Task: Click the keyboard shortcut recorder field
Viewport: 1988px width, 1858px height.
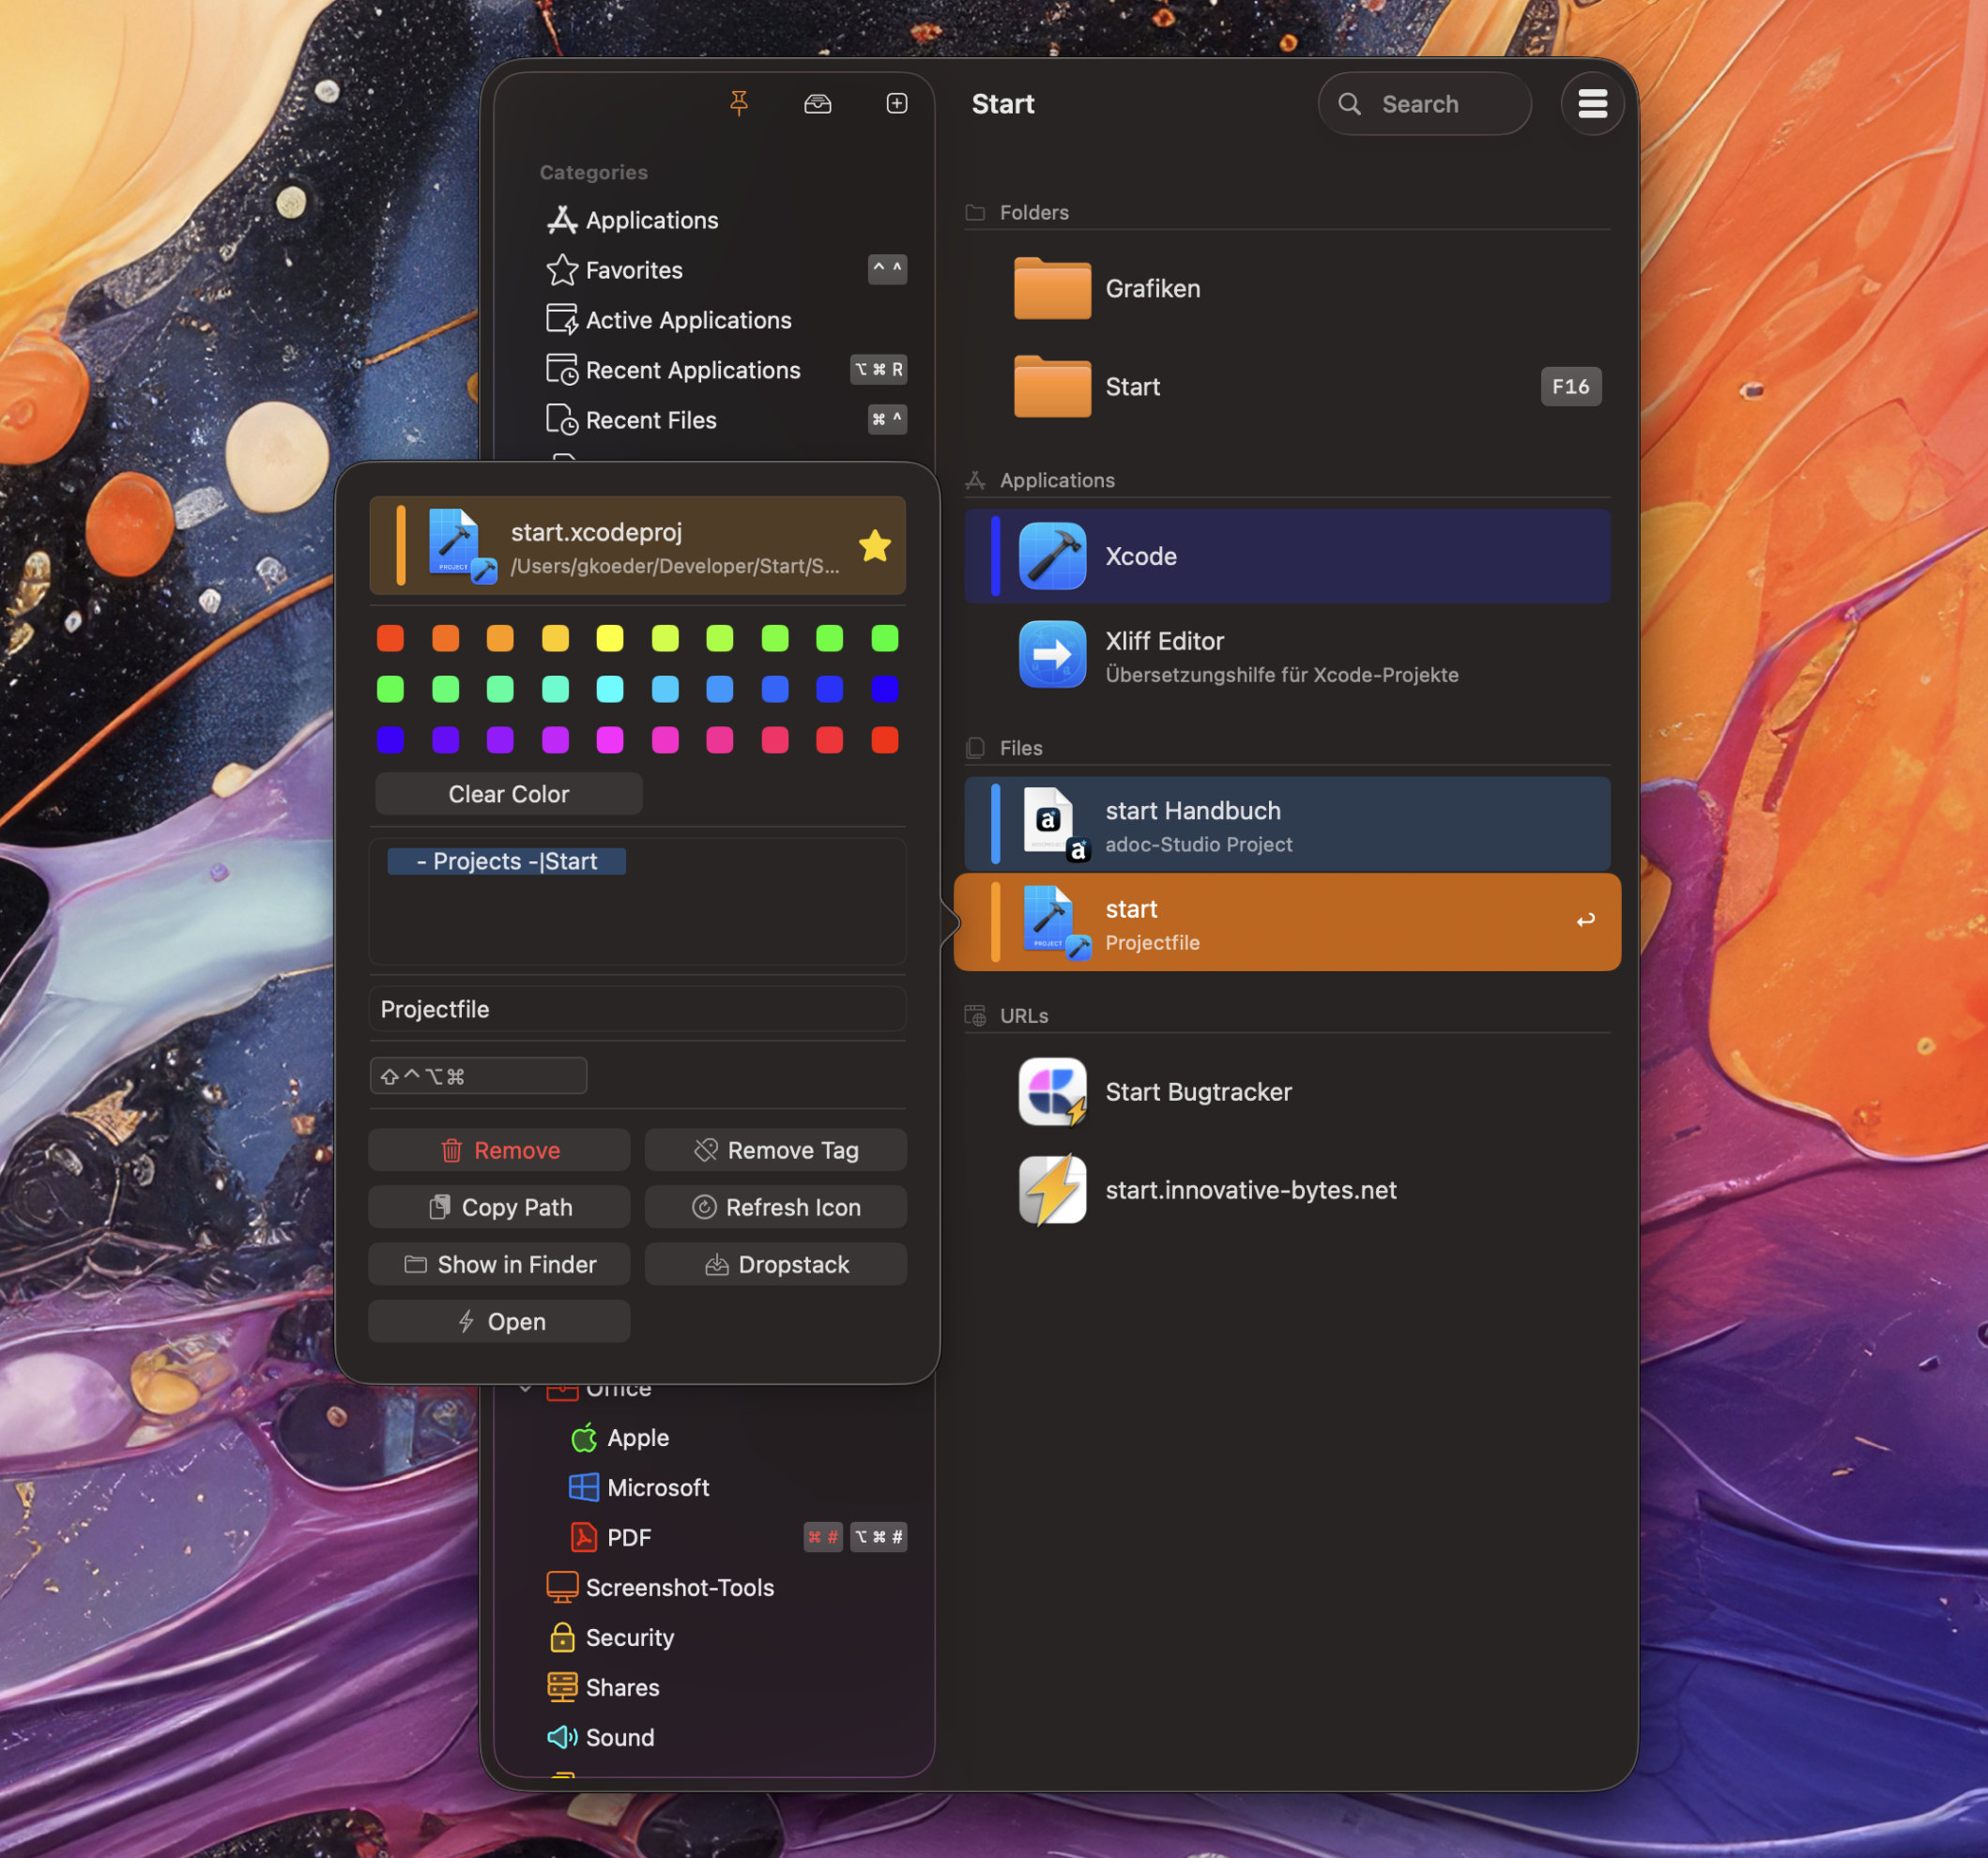Action: tap(478, 1076)
